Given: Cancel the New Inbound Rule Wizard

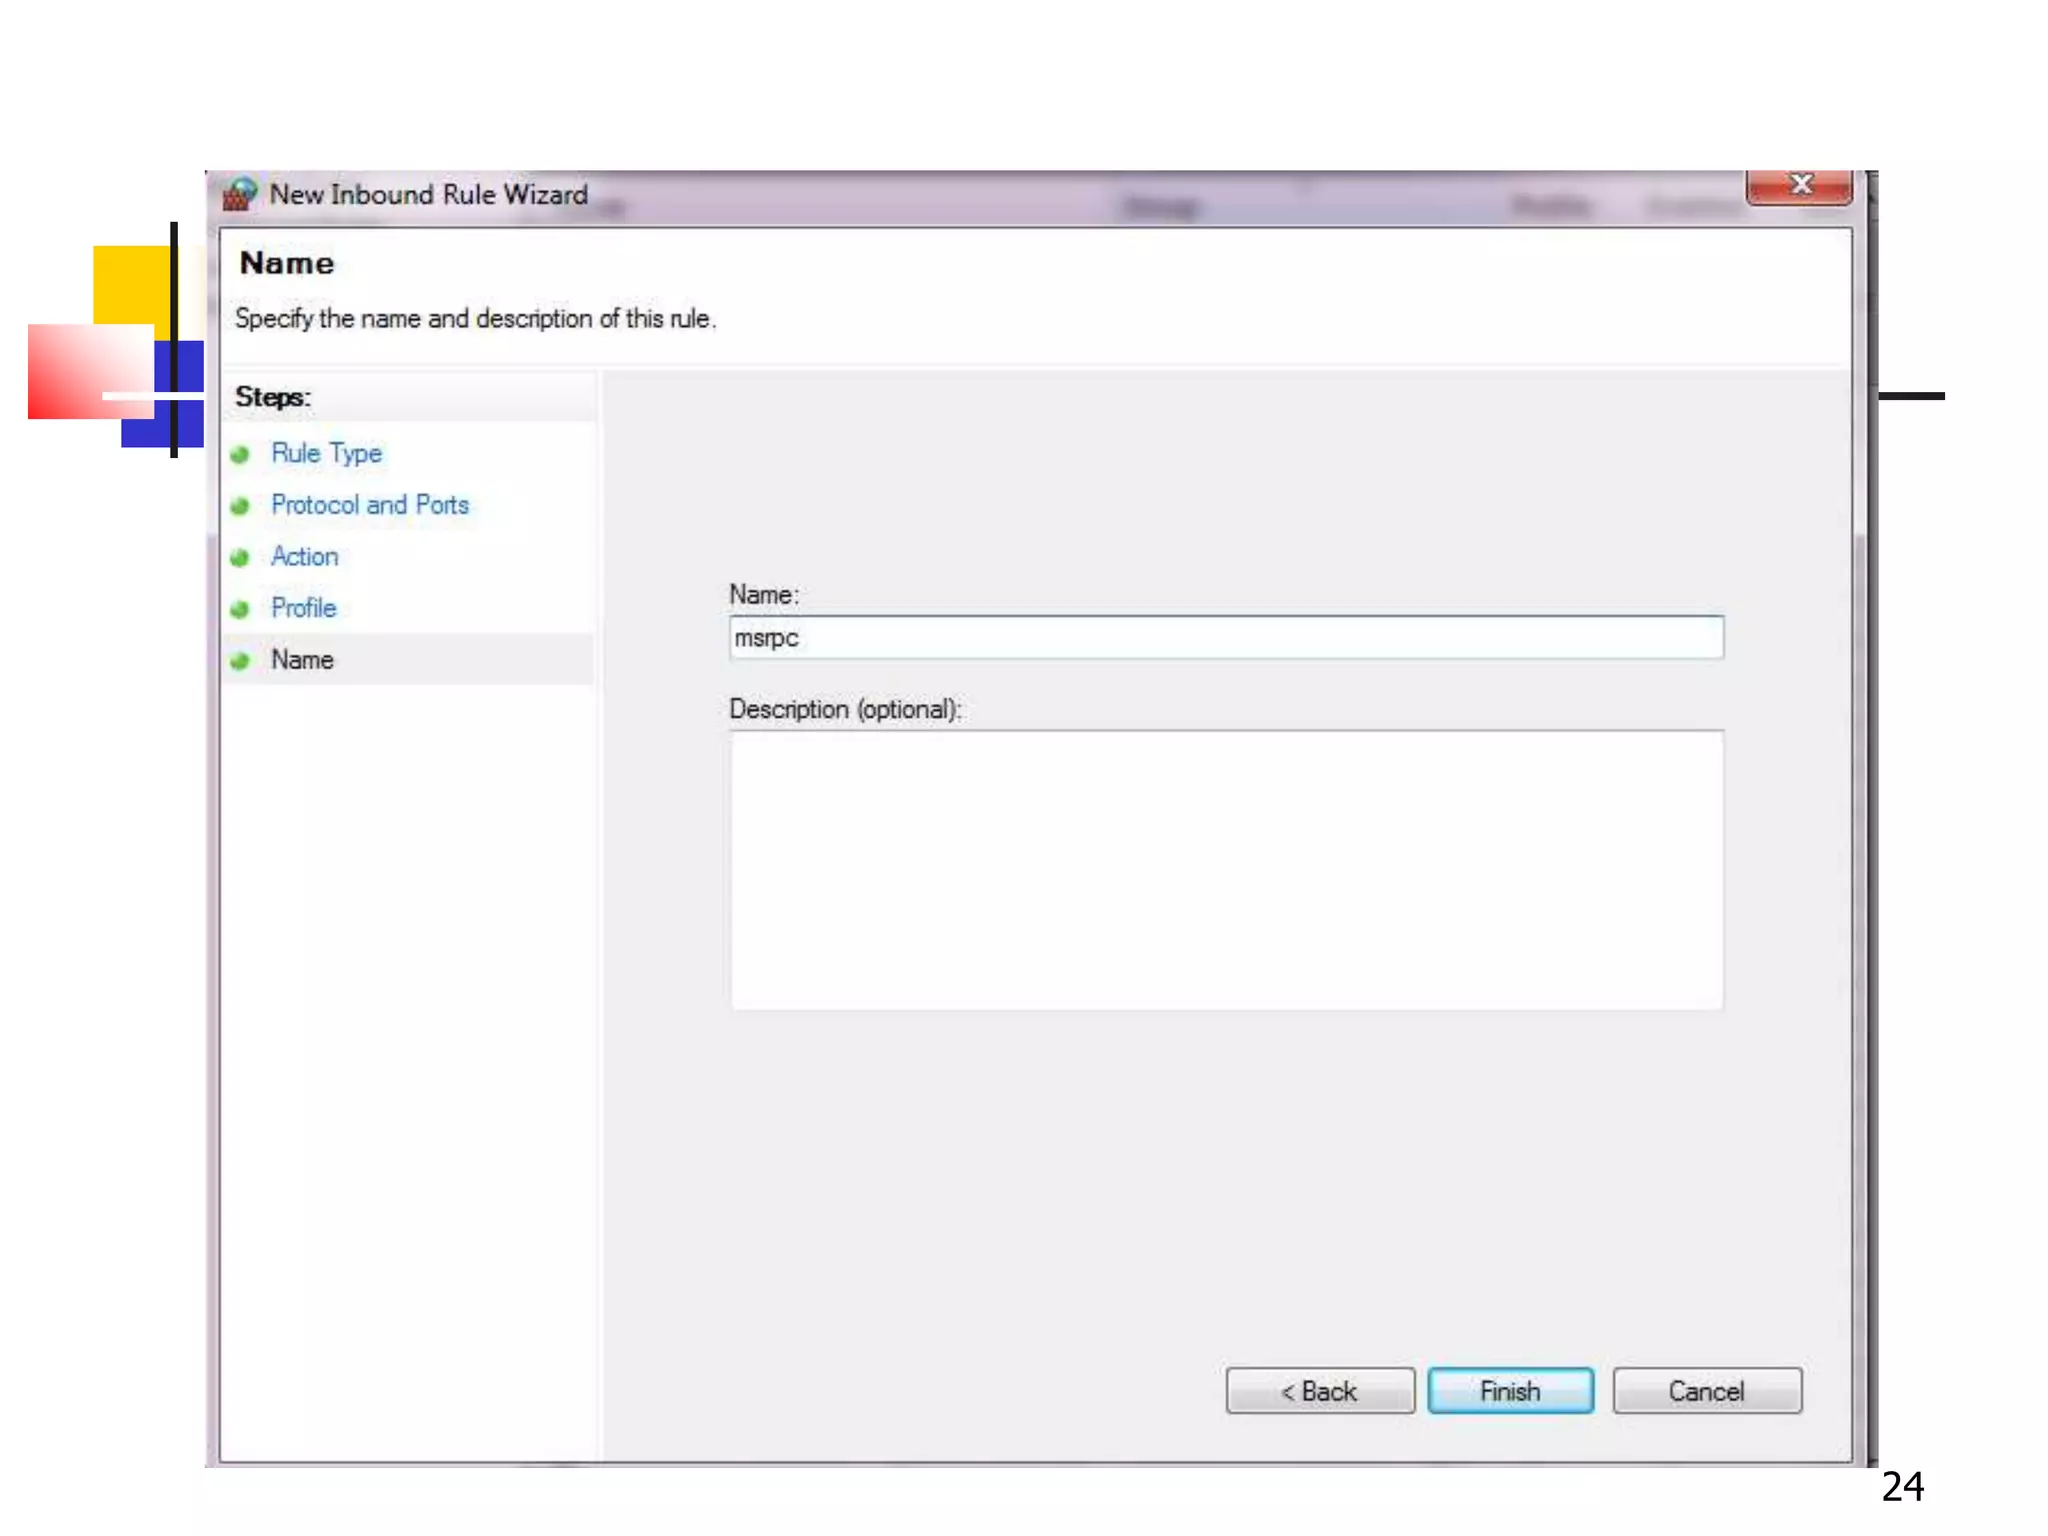Looking at the screenshot, I should coord(1706,1391).
